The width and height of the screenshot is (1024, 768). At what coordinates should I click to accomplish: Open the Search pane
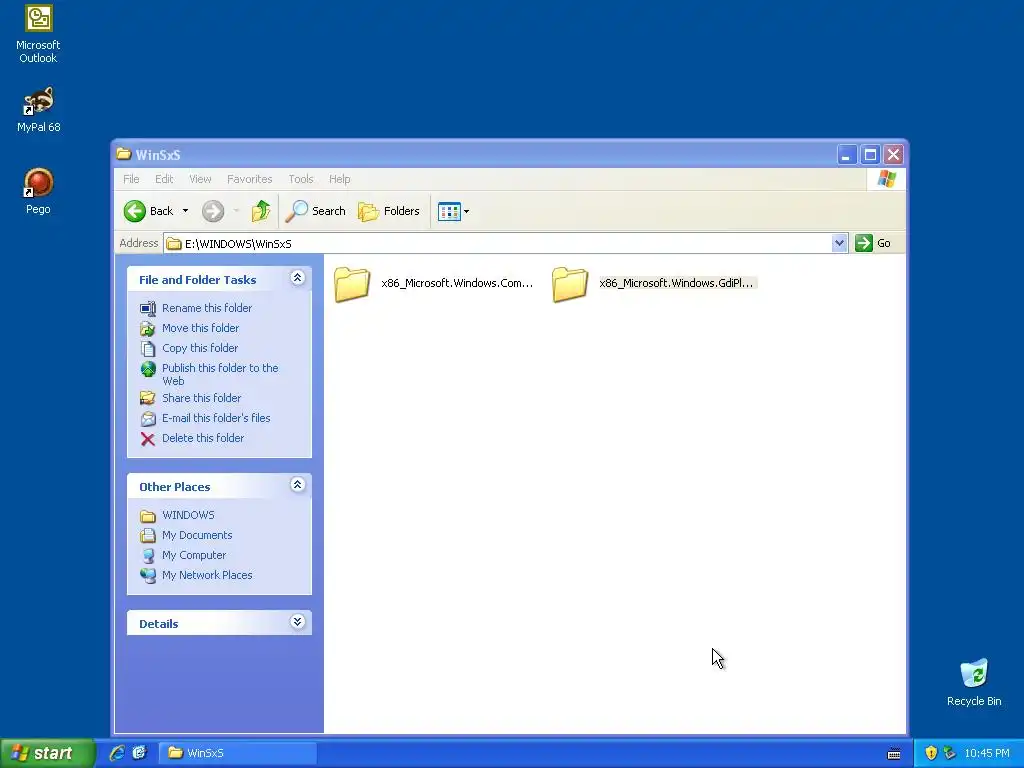point(315,211)
